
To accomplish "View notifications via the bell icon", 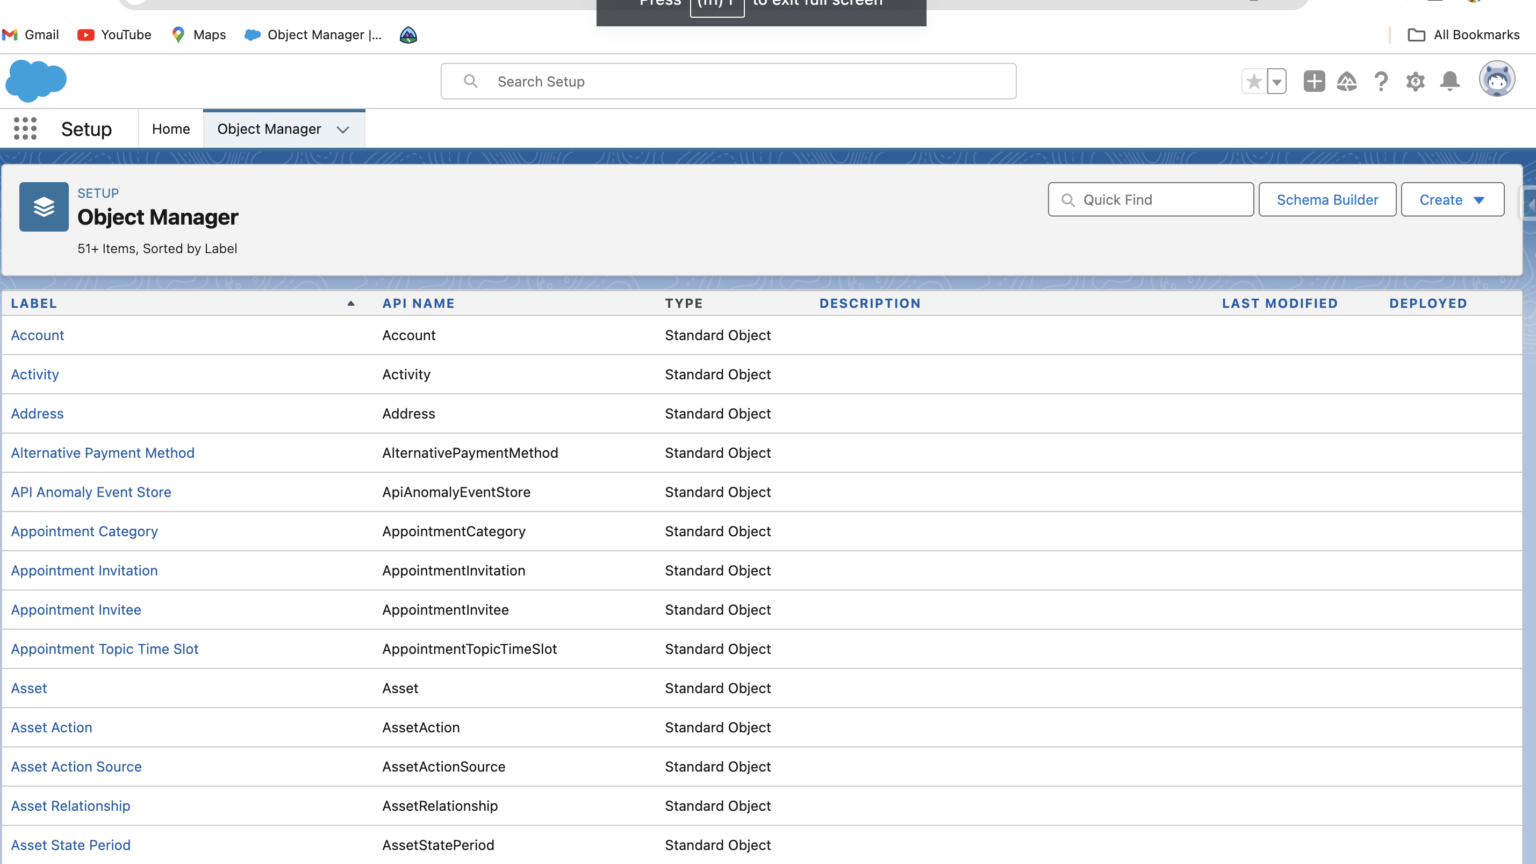I will click(x=1449, y=82).
